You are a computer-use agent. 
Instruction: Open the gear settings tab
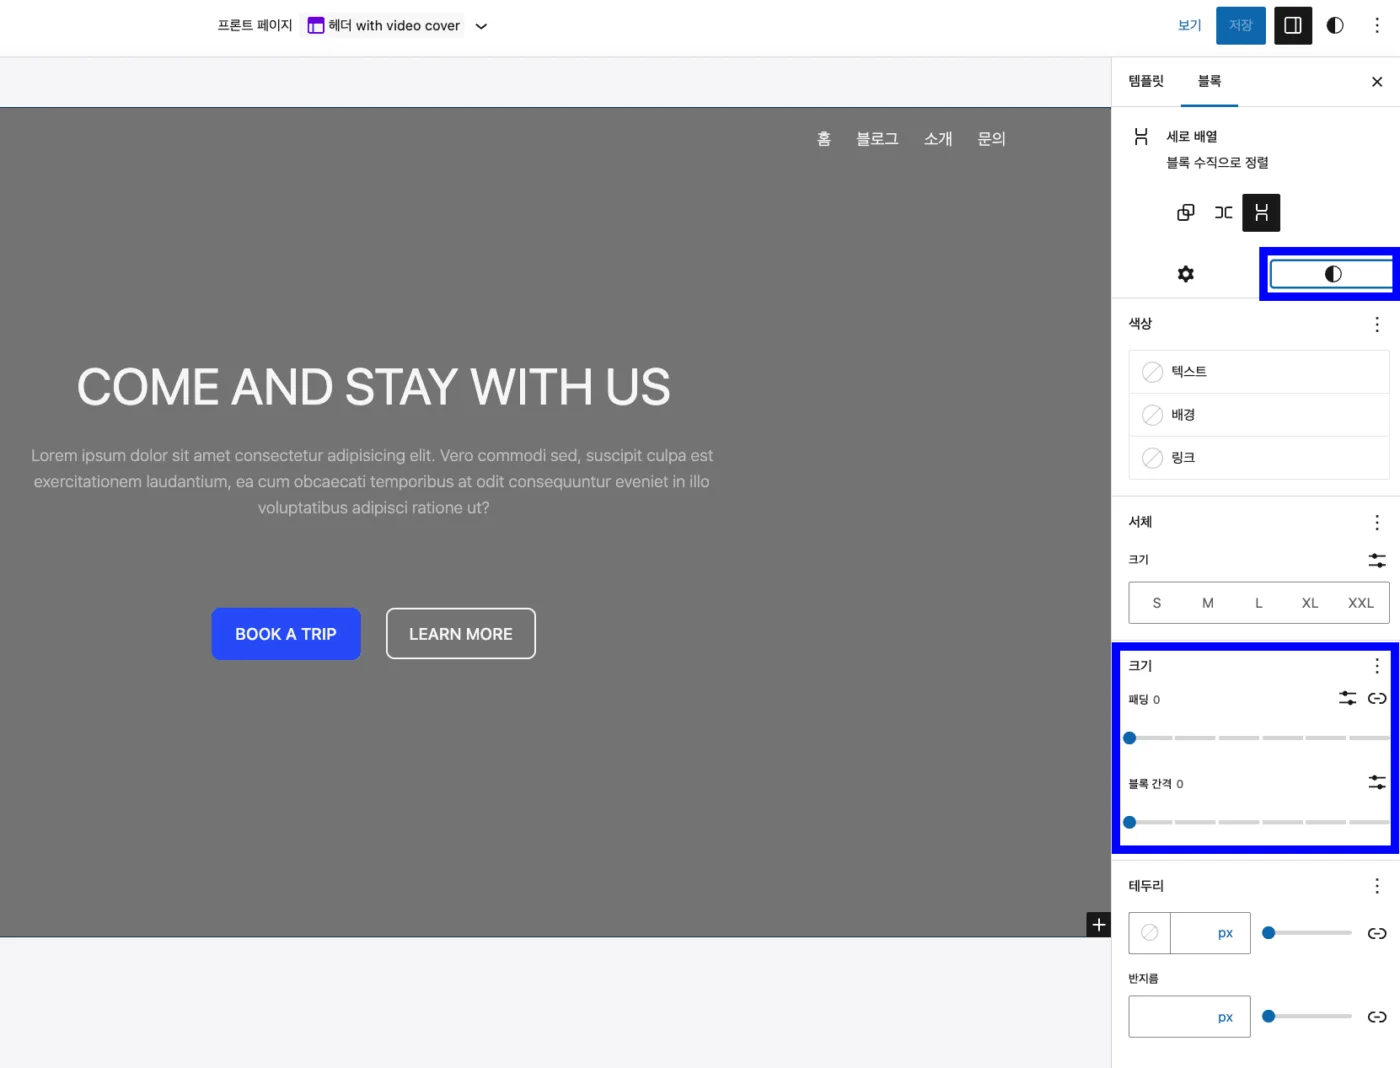(x=1186, y=274)
